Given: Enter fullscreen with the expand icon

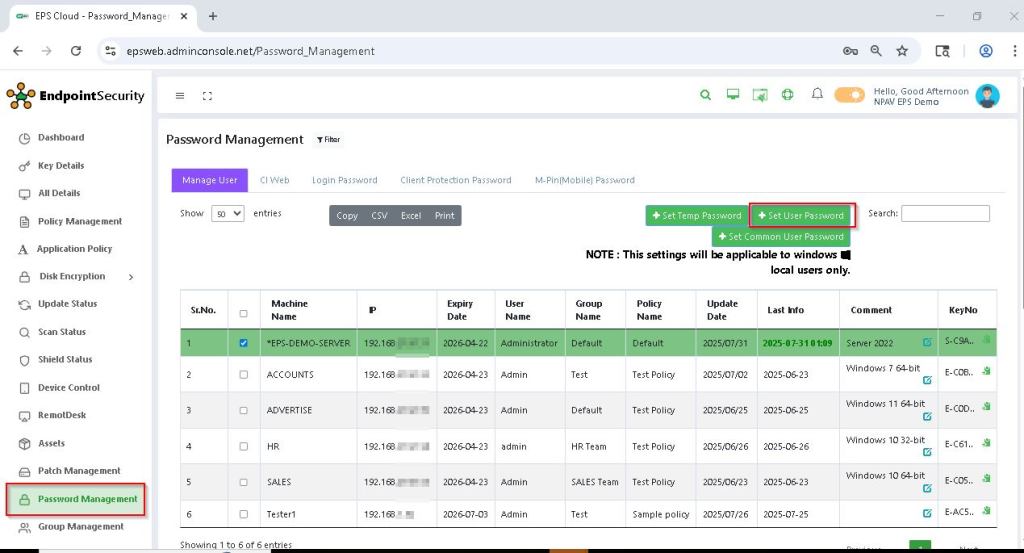Looking at the screenshot, I should 207,96.
